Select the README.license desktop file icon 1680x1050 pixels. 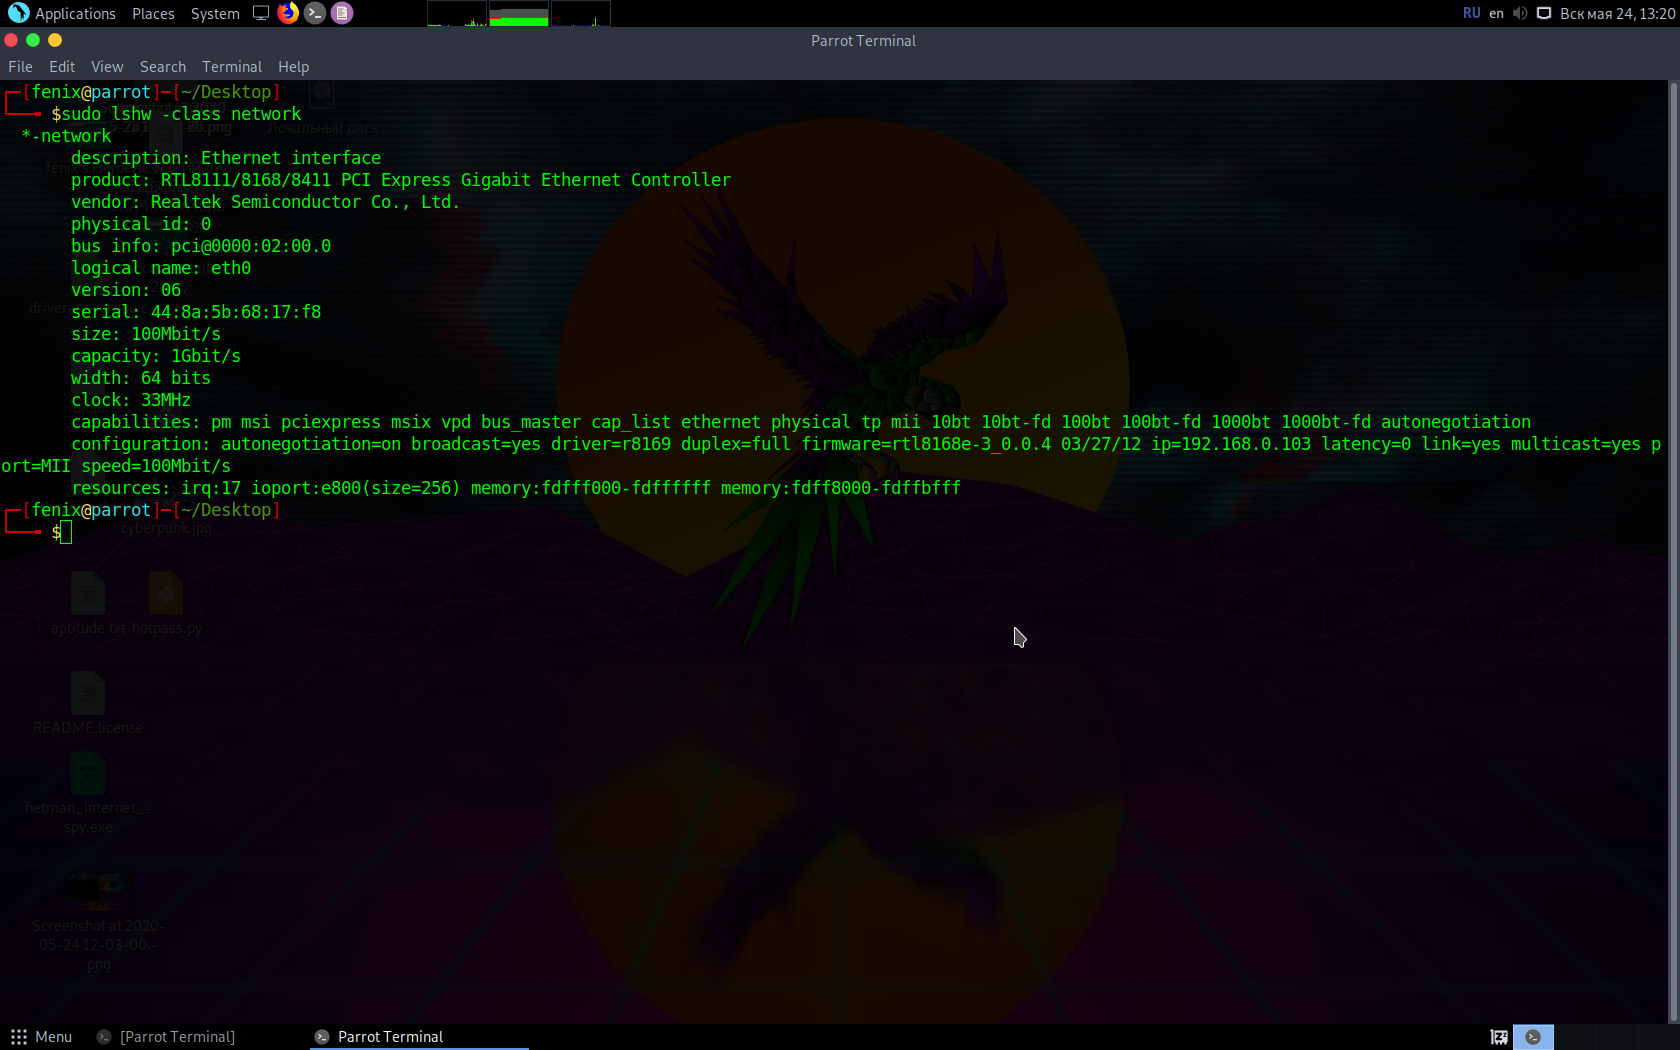coord(88,703)
